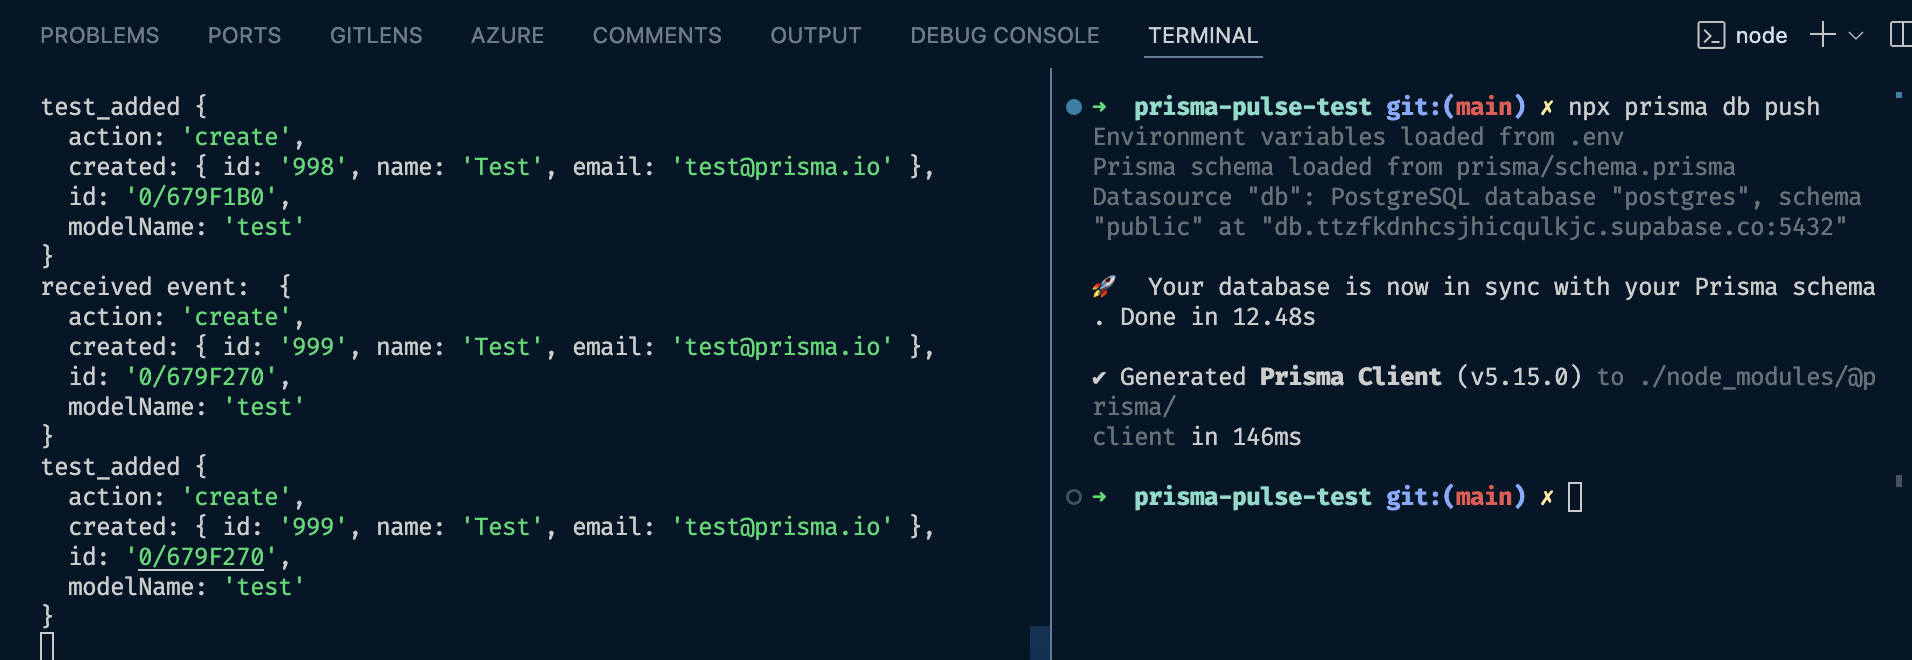Click 'Done in 12.48s' text

pyautogui.click(x=1217, y=317)
